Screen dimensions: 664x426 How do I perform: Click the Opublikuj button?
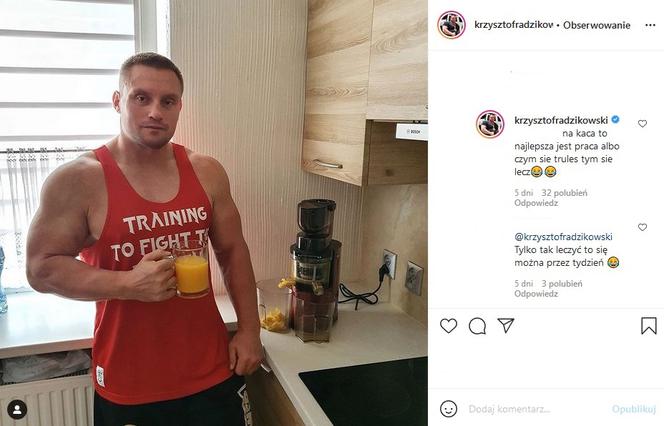pyautogui.click(x=634, y=409)
